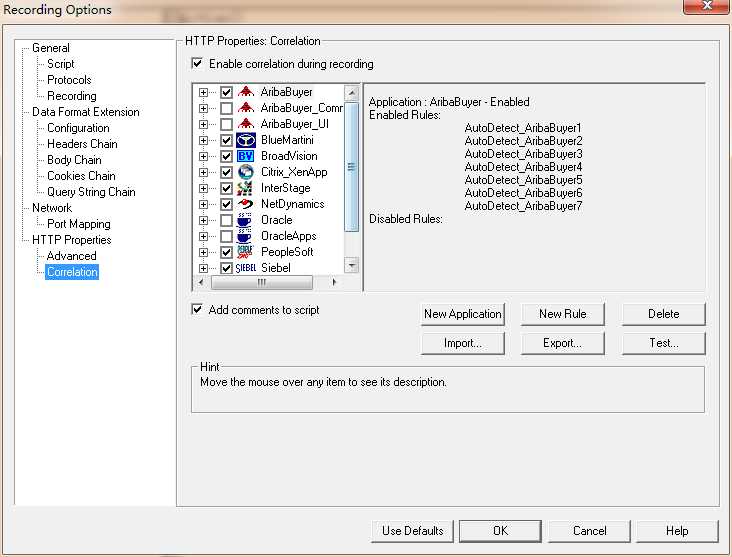This screenshot has width=732, height=557.
Task: Click the AribaBuyer_Comr row icon
Action: (x=246, y=108)
